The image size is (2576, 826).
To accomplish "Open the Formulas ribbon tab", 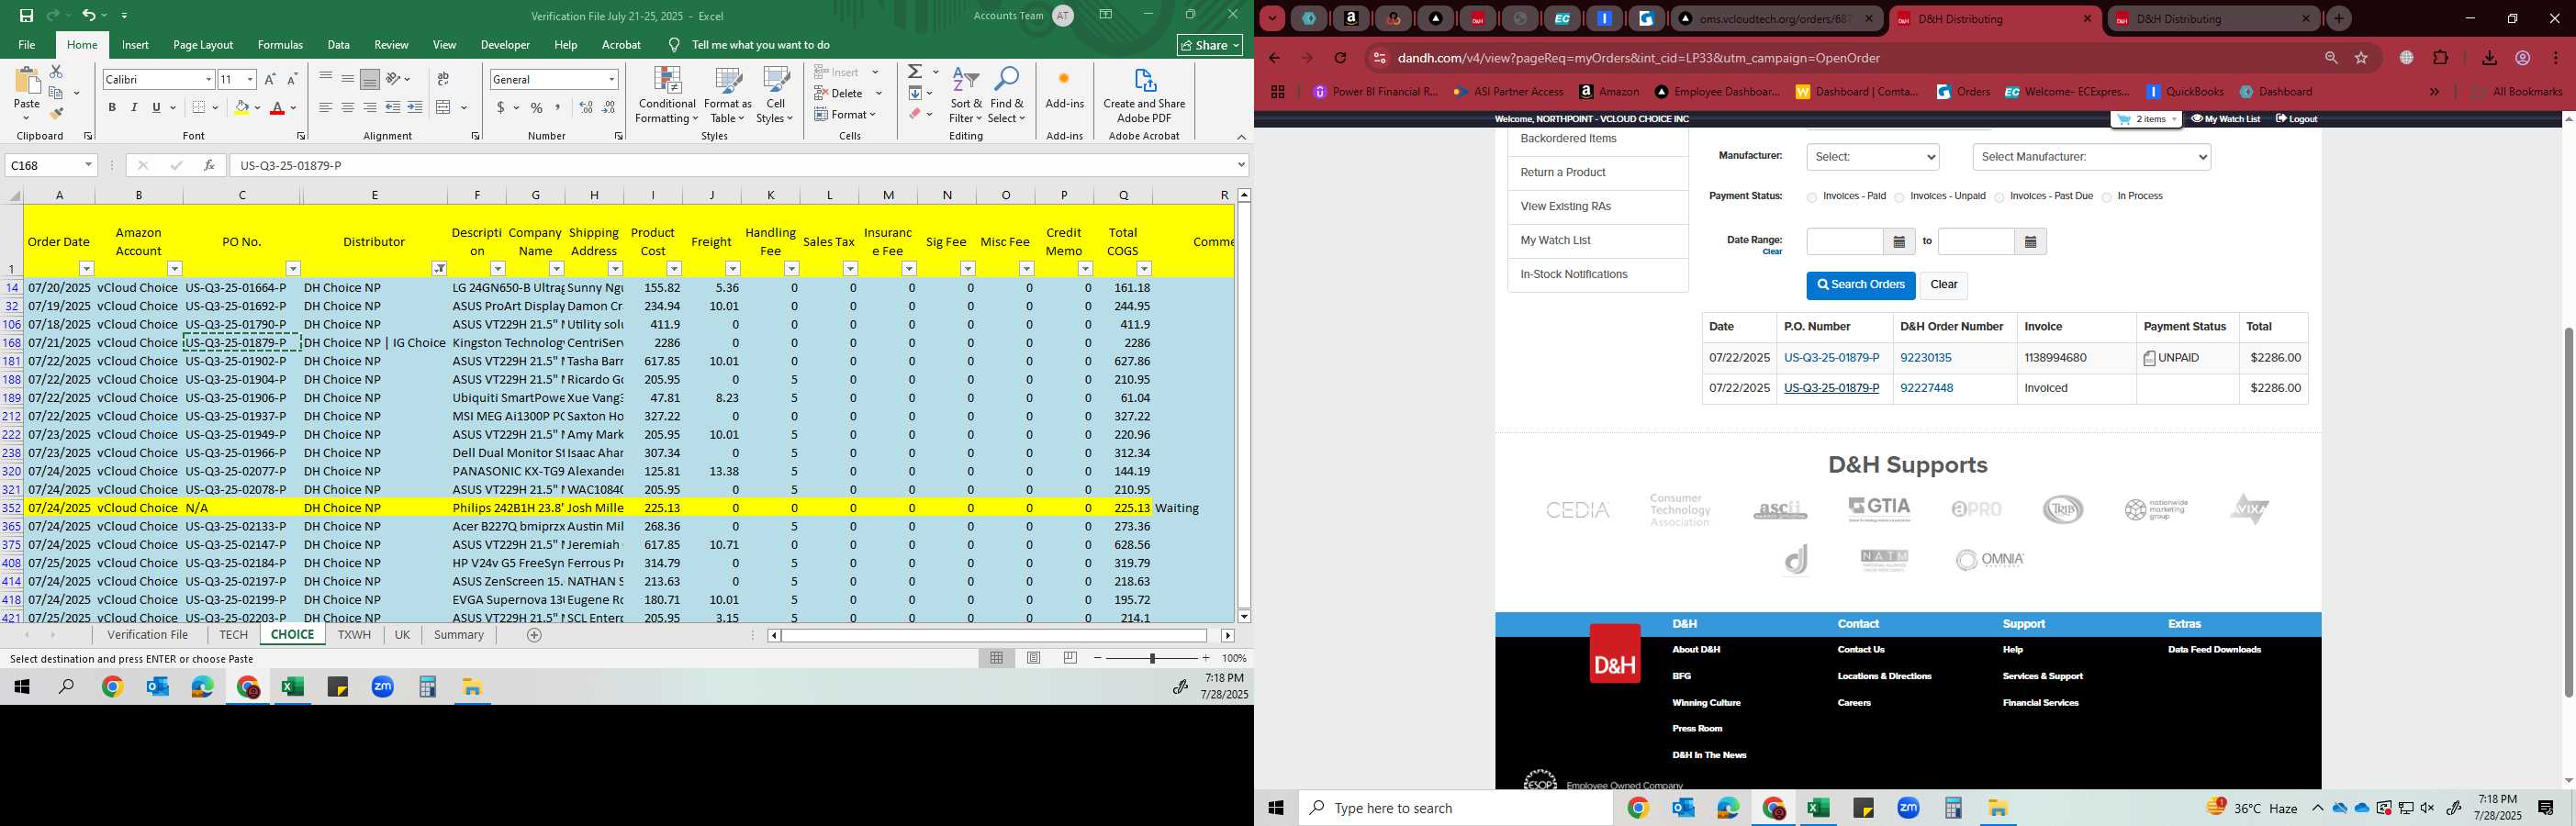I will (x=280, y=45).
